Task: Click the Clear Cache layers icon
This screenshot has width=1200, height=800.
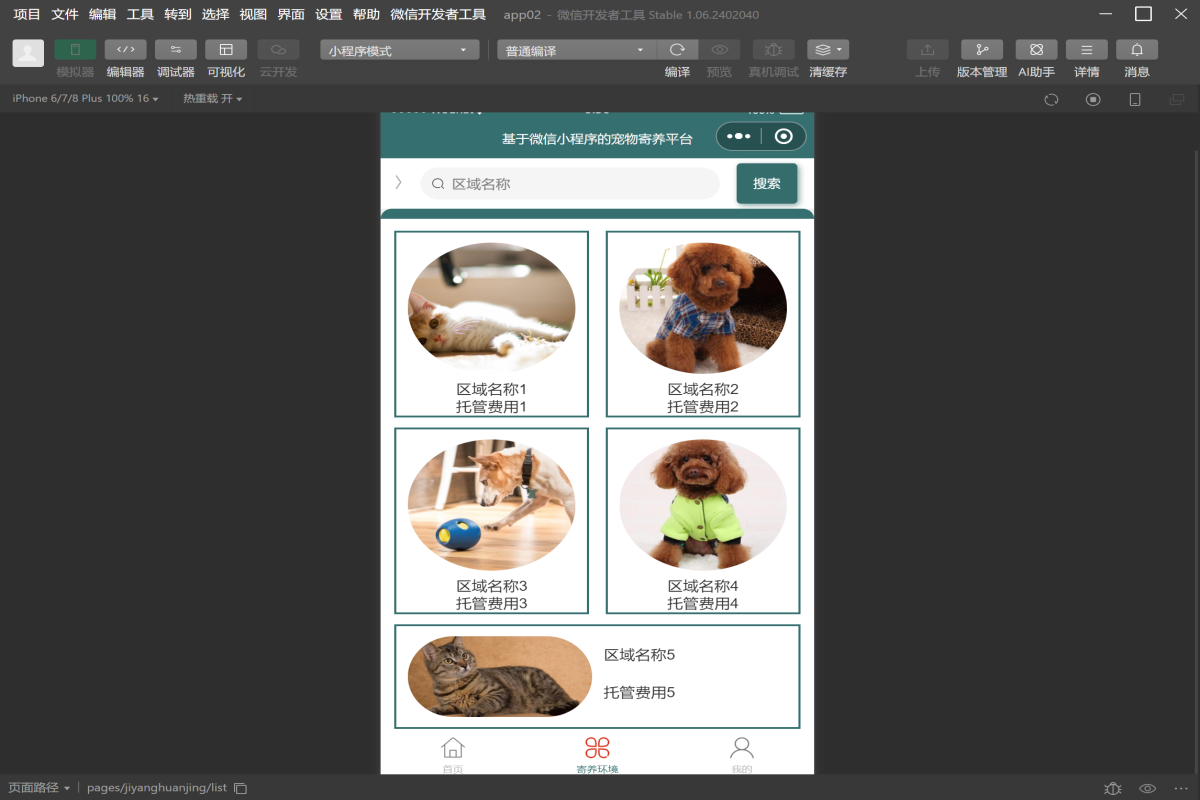Action: [827, 50]
